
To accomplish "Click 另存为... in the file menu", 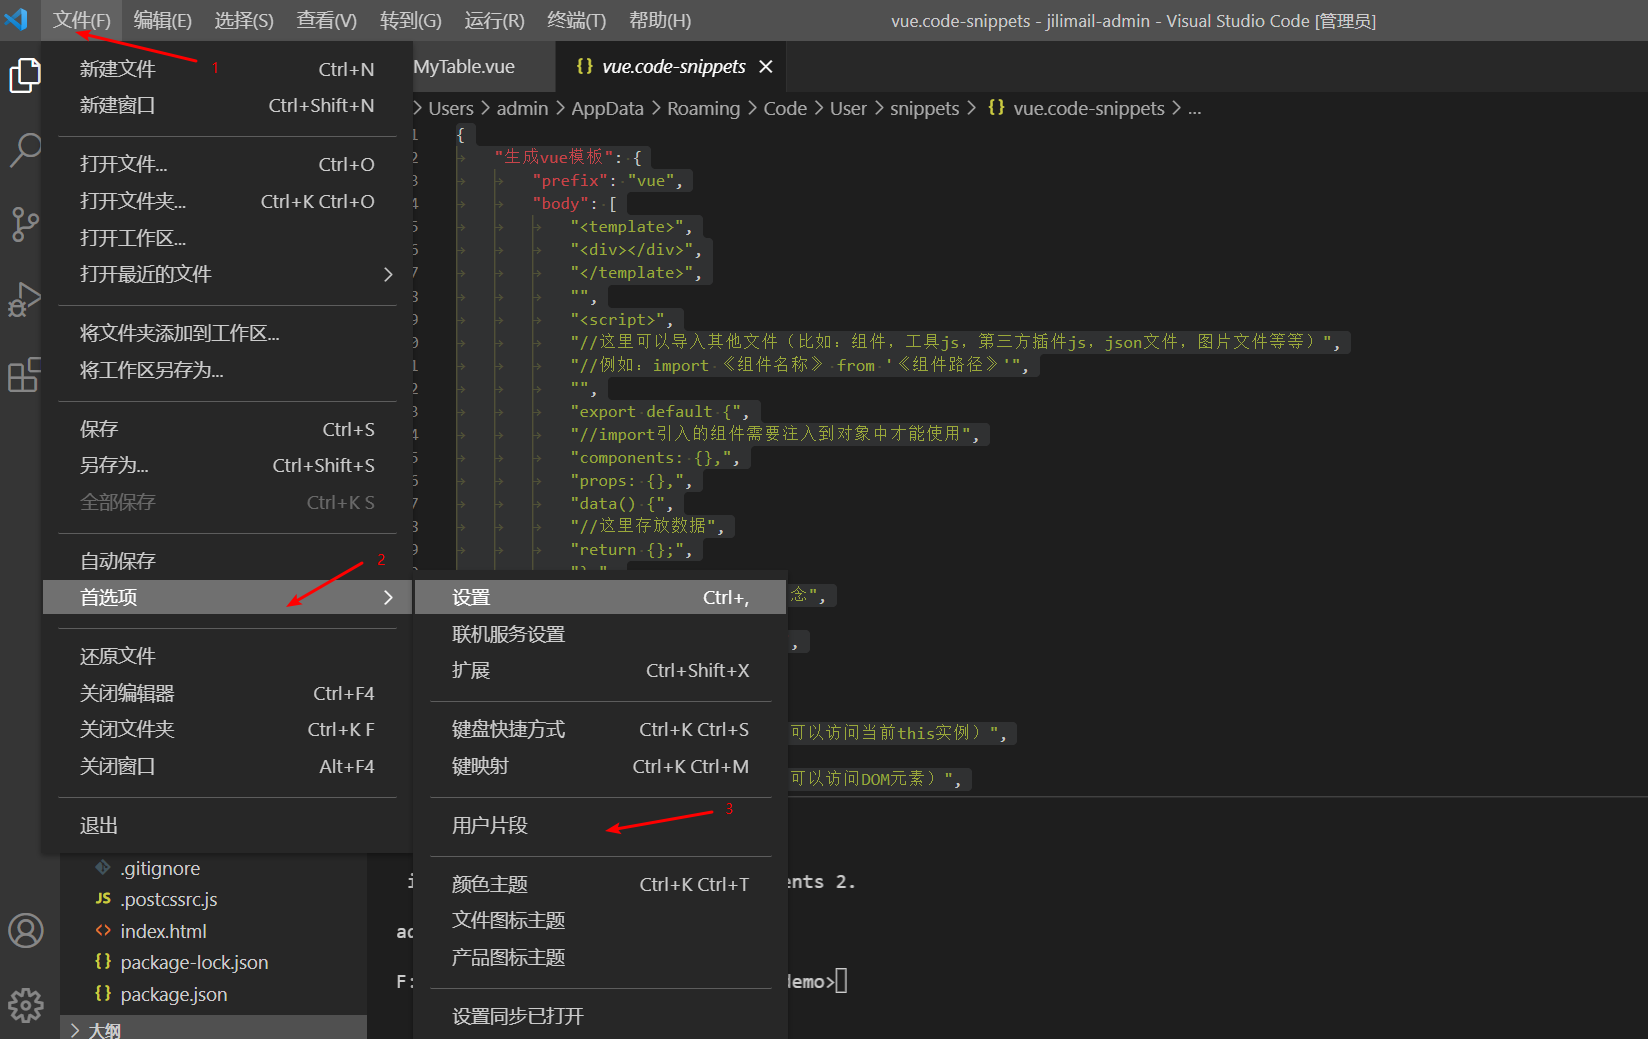I will coord(228,465).
